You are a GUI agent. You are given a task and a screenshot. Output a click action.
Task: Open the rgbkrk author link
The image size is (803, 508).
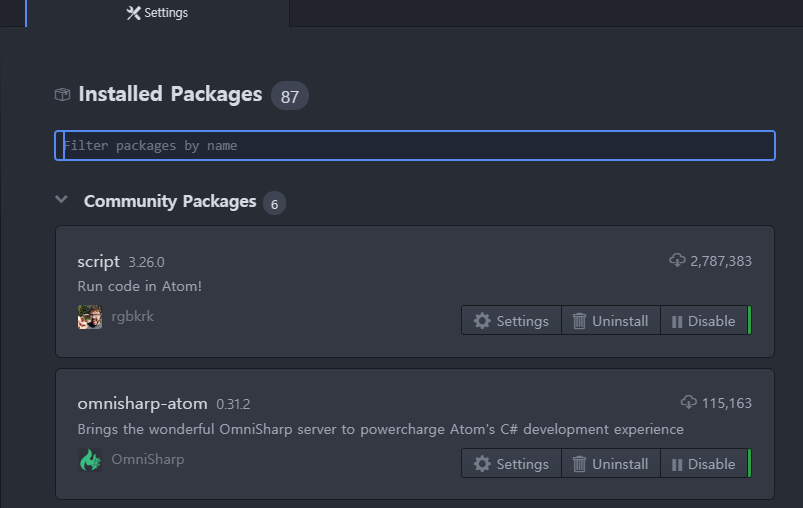(x=133, y=317)
